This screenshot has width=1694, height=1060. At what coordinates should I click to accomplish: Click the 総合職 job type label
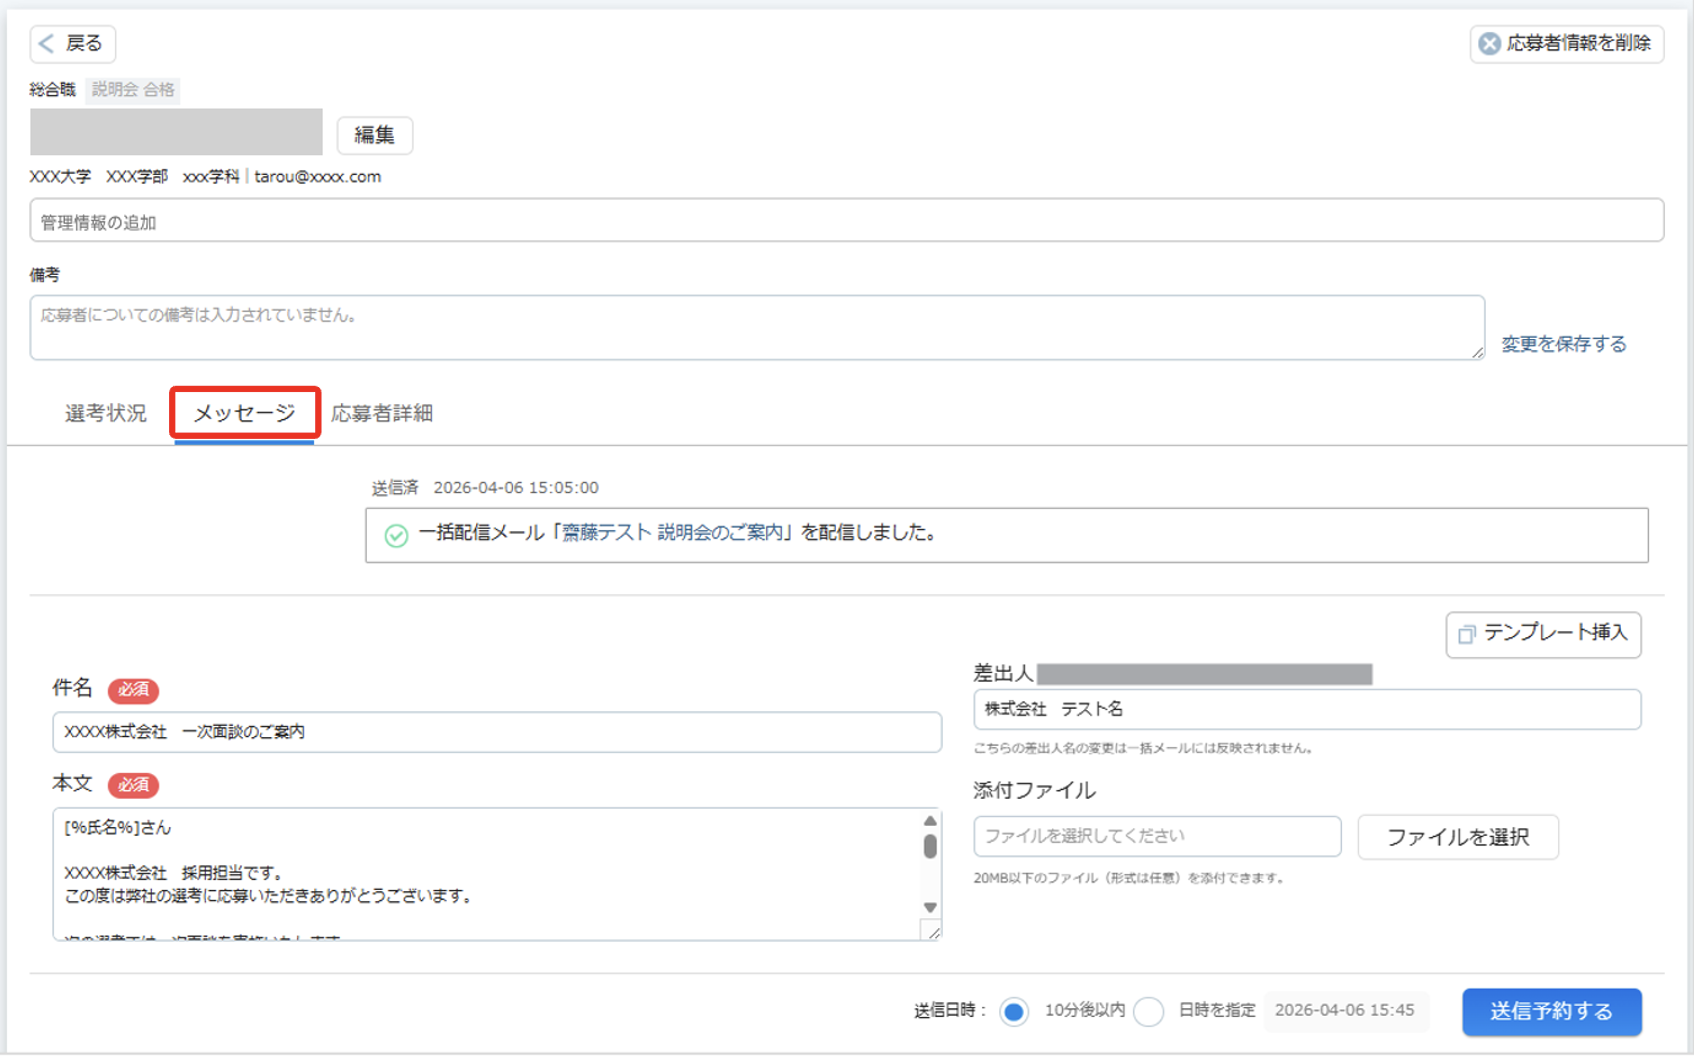click(53, 90)
